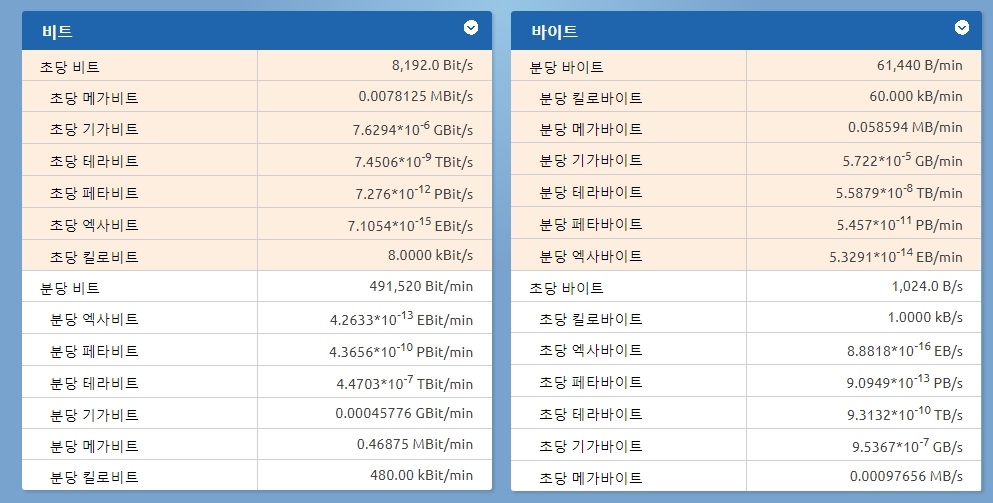The image size is (993, 503).
Task: Select the 초당 테라바이트 row label
Action: (591, 414)
